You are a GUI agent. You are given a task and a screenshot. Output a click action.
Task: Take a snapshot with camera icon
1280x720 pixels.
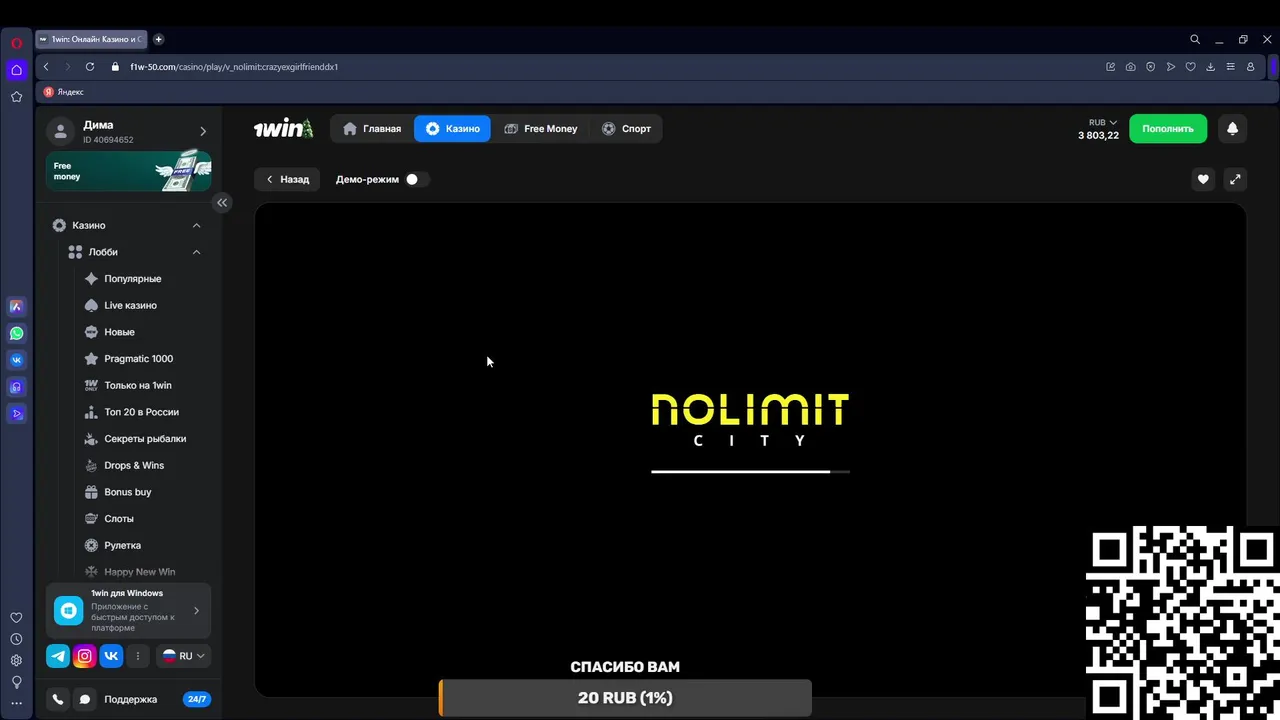[1130, 67]
